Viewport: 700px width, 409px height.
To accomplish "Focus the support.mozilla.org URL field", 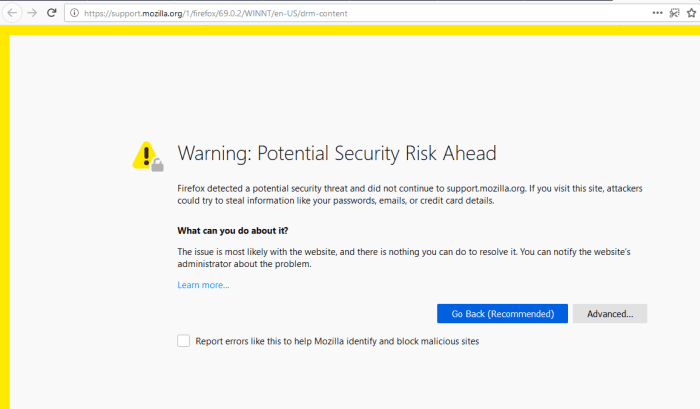I will [x=300, y=12].
